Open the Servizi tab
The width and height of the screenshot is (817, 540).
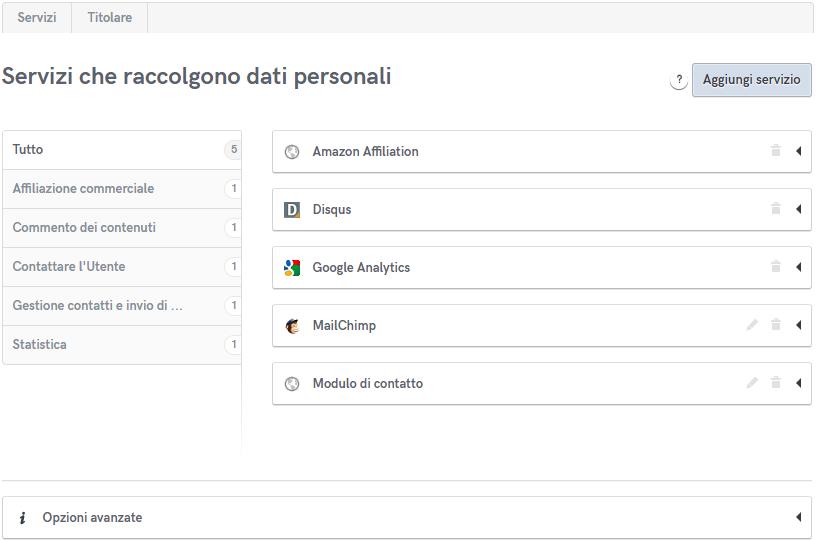pos(37,17)
